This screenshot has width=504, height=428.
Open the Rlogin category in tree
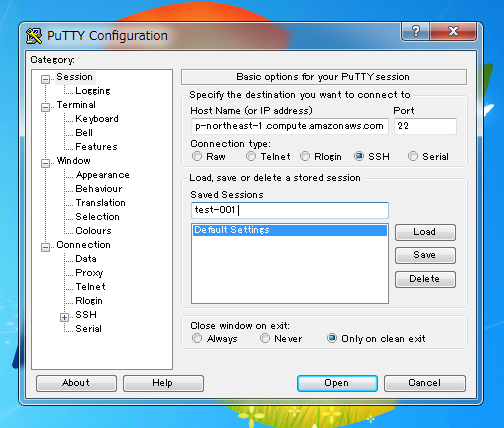click(89, 301)
